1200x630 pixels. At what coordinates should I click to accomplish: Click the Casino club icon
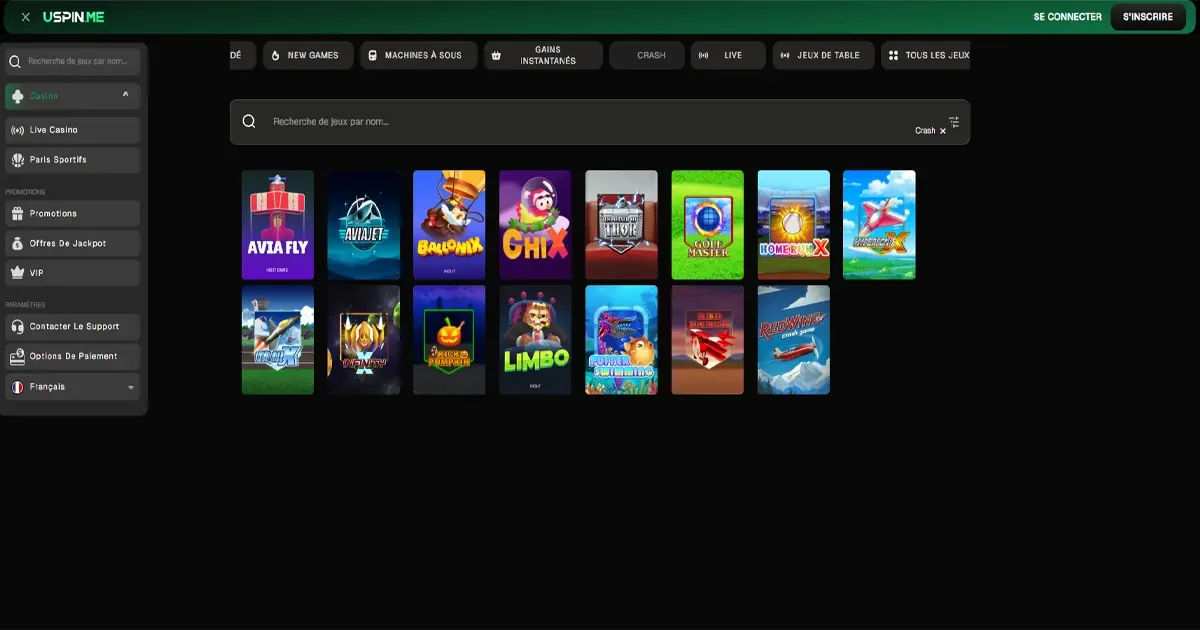17,96
